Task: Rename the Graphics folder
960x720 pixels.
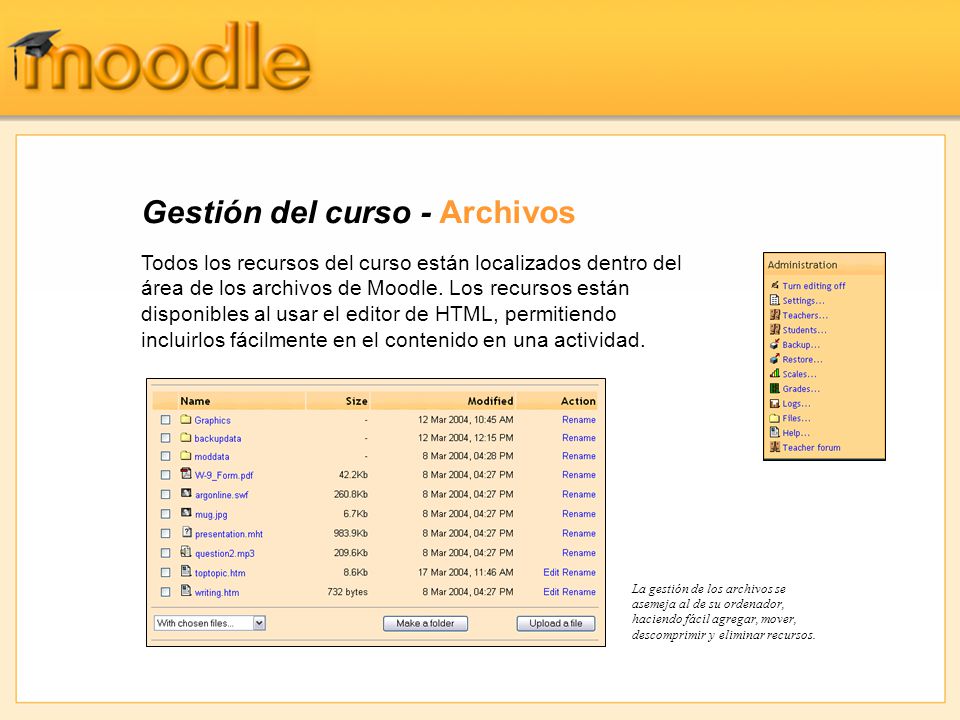Action: tap(579, 420)
